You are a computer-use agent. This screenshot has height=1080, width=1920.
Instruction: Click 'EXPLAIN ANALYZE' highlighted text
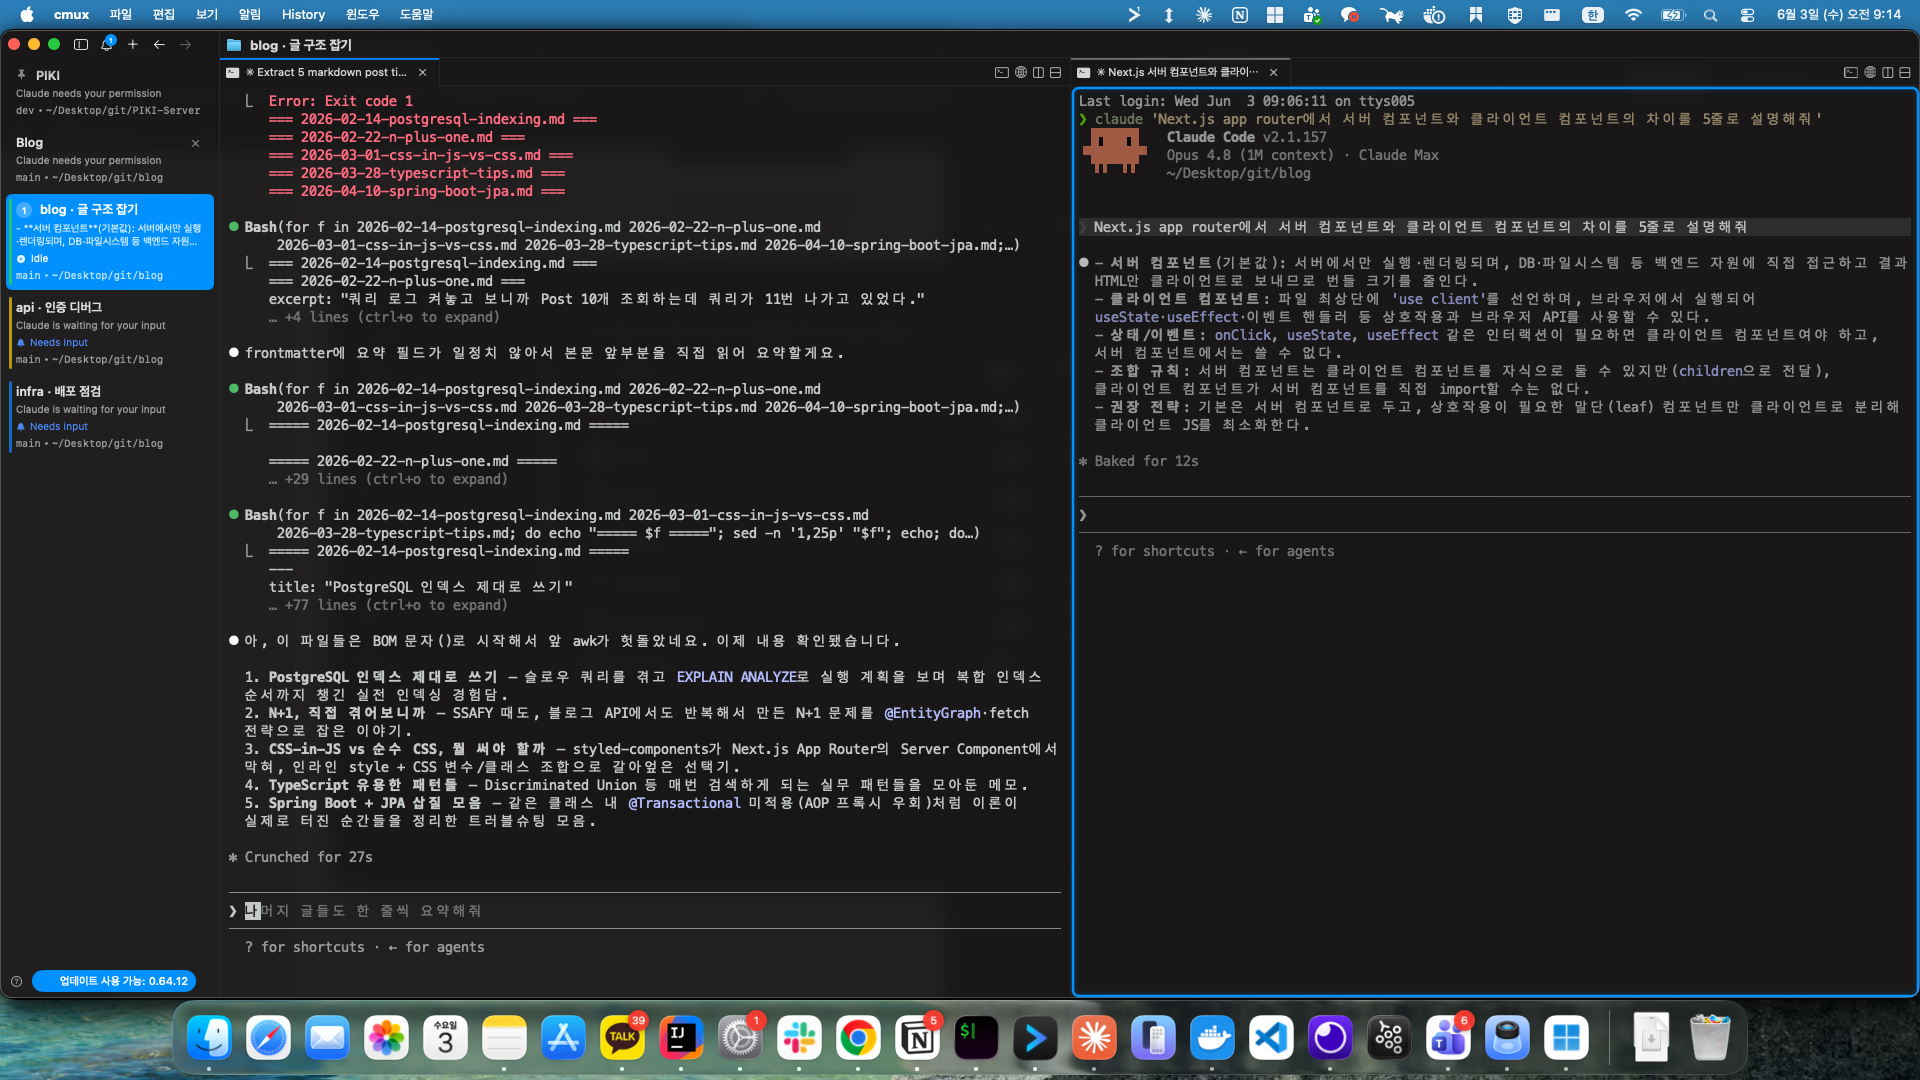point(736,677)
